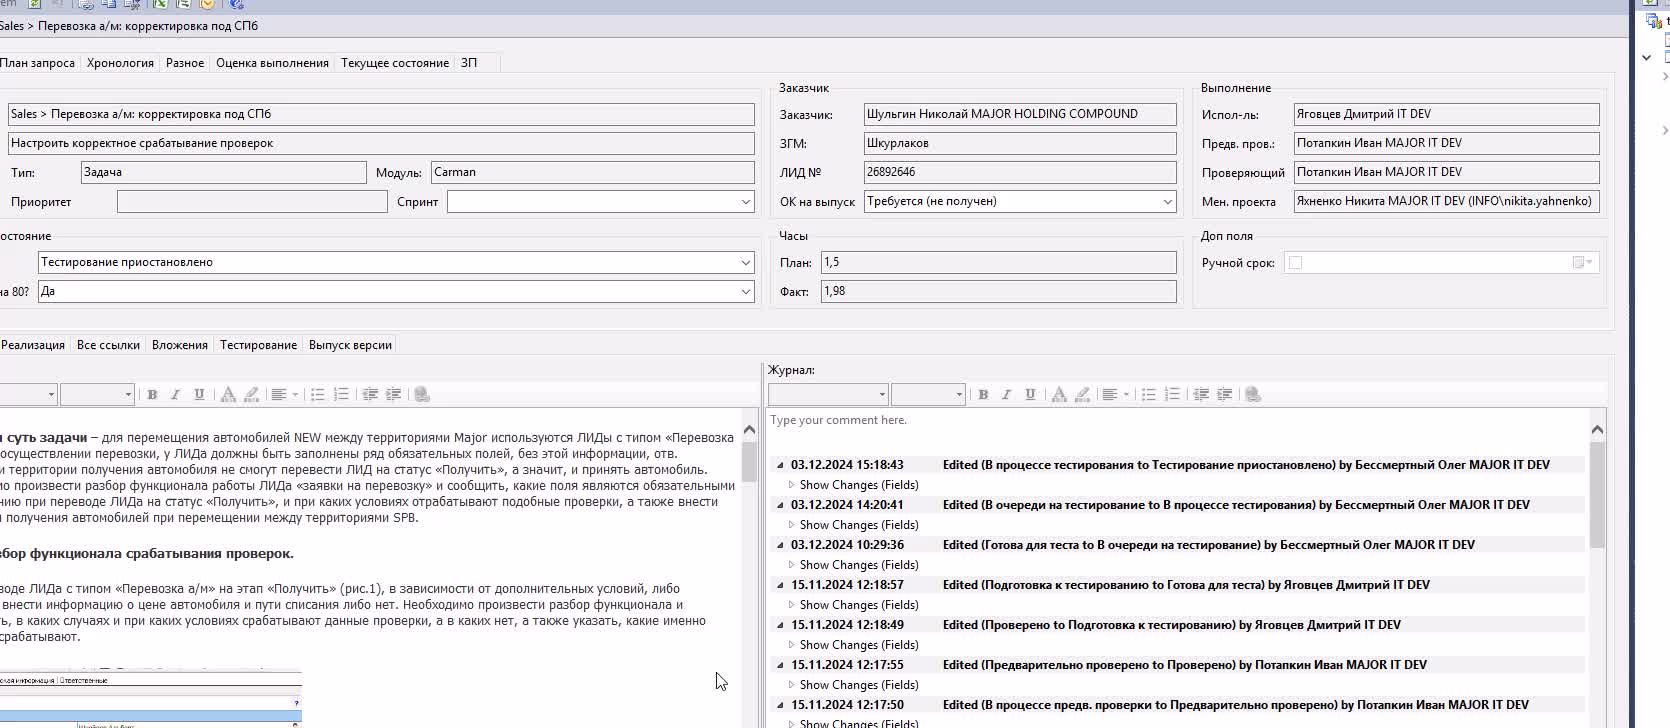
Task: Increase indent in description editor toolbar
Action: pos(394,395)
